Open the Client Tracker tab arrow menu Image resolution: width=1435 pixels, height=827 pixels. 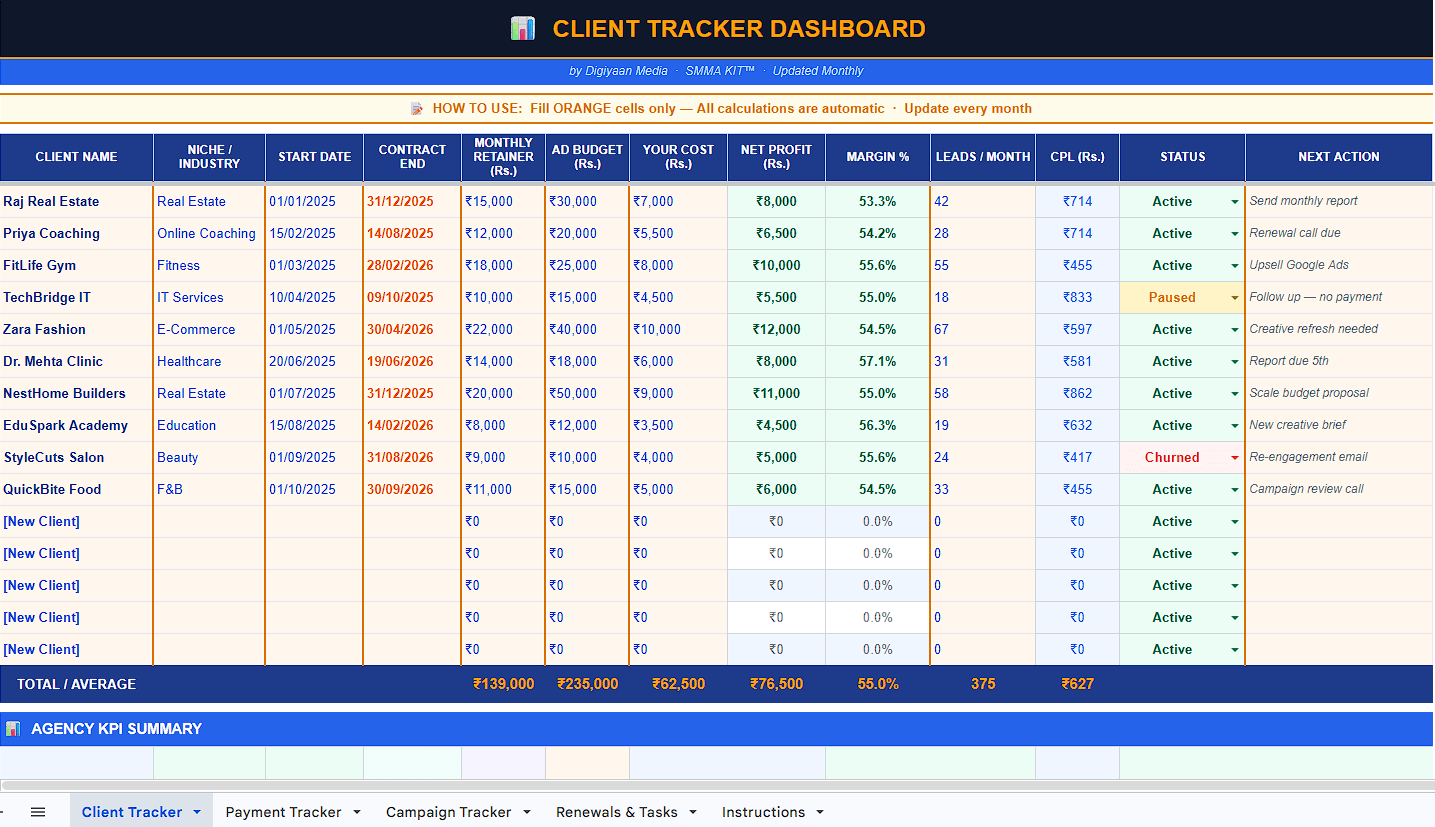point(197,812)
